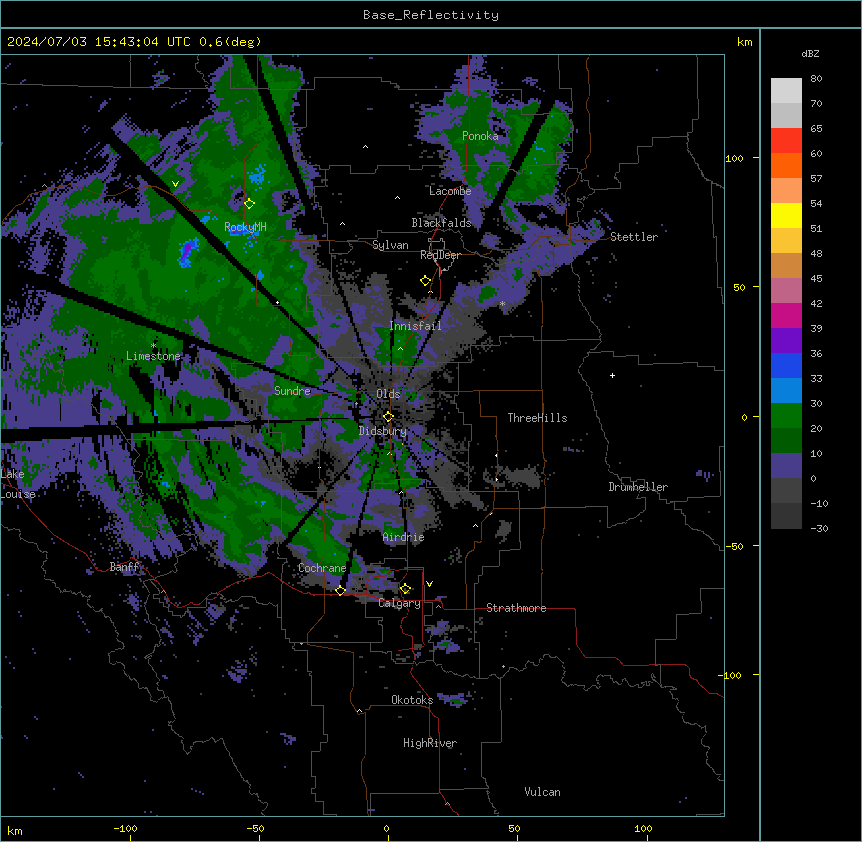Viewport: 862px width, 842px height.
Task: Click the white plus marker north of Drumheller
Action: pyautogui.click(x=612, y=375)
